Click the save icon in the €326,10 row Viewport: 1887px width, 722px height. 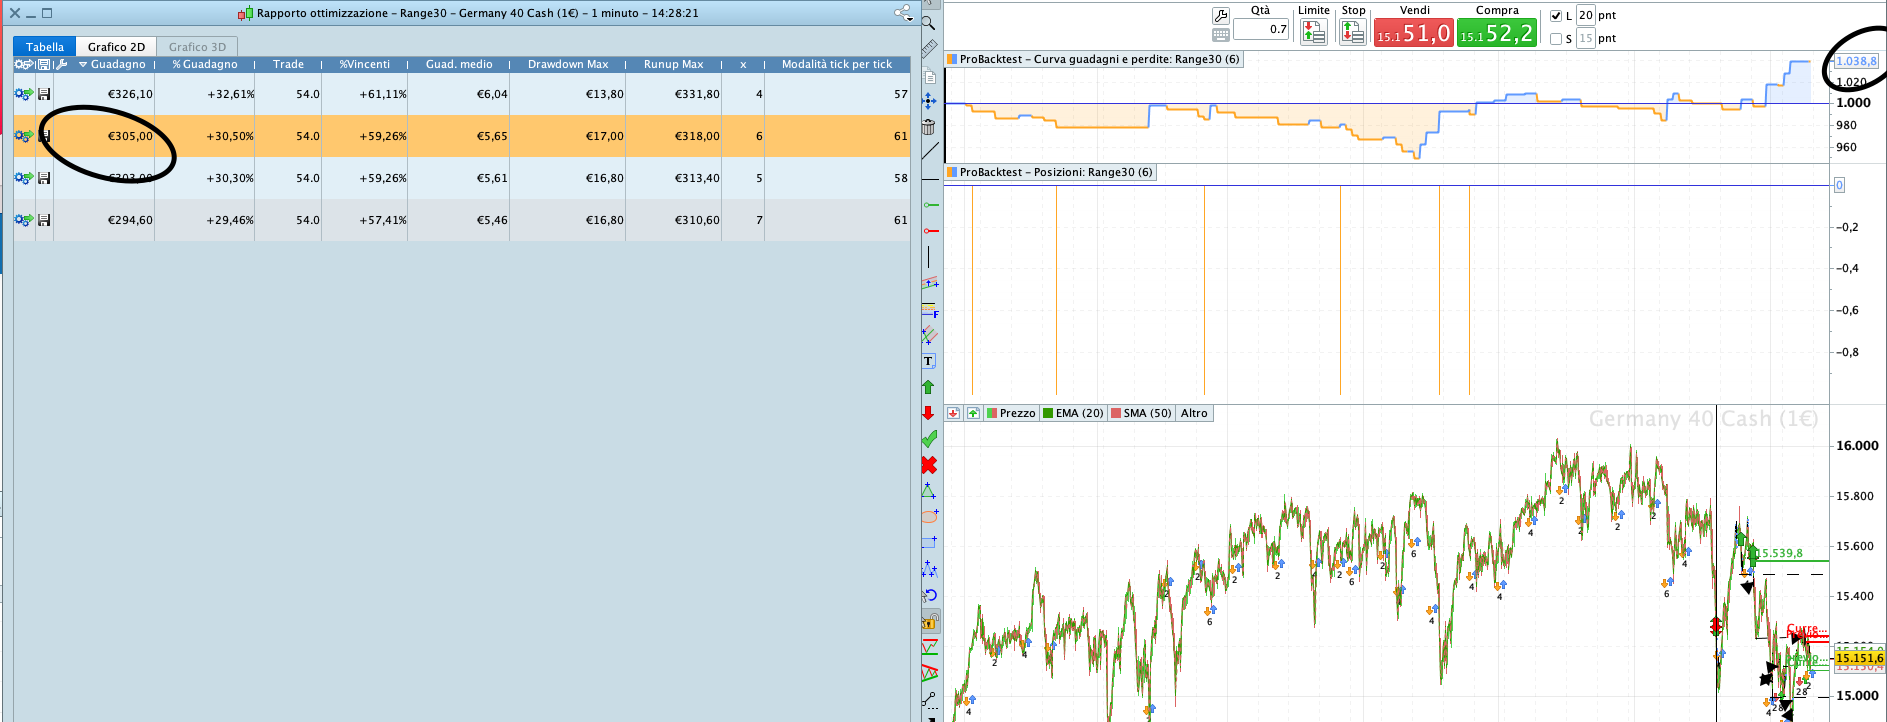coord(44,94)
